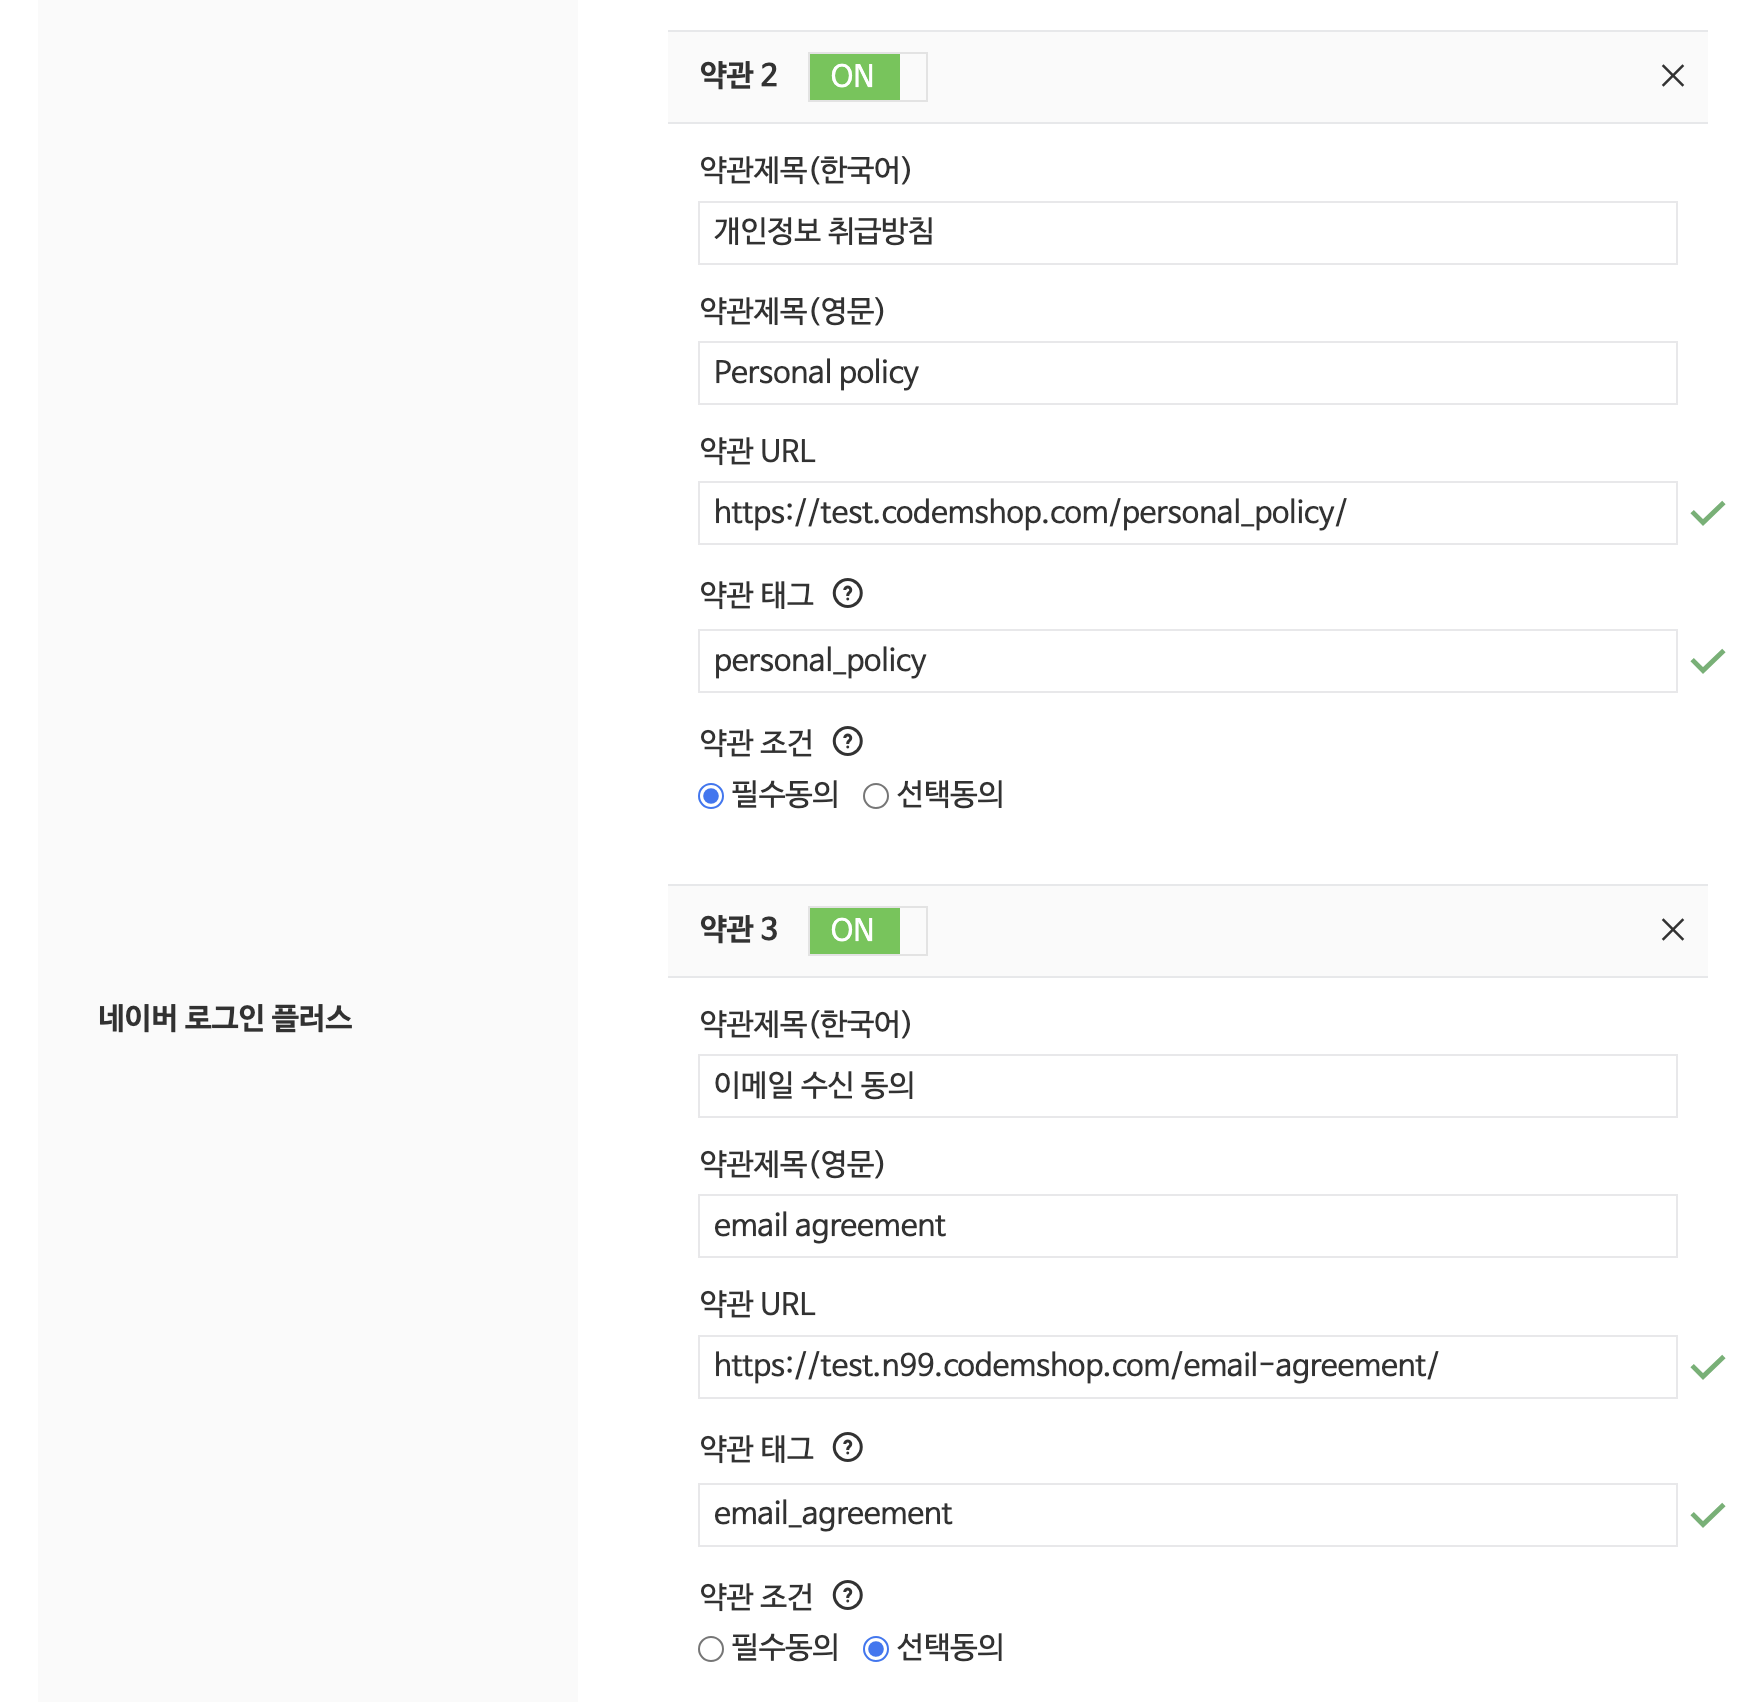Open help icon next to 약관 조건 in 약관 3
Image resolution: width=1756 pixels, height=1702 pixels.
tap(848, 1596)
